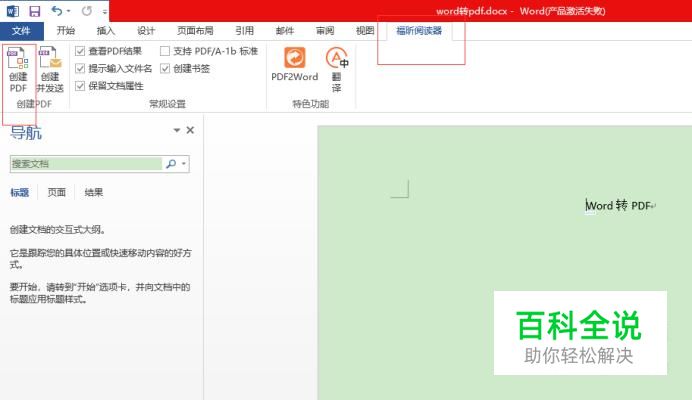Toggle the 保留文档属性 checkbox
Screen dimensions: 692x400
pos(80,86)
